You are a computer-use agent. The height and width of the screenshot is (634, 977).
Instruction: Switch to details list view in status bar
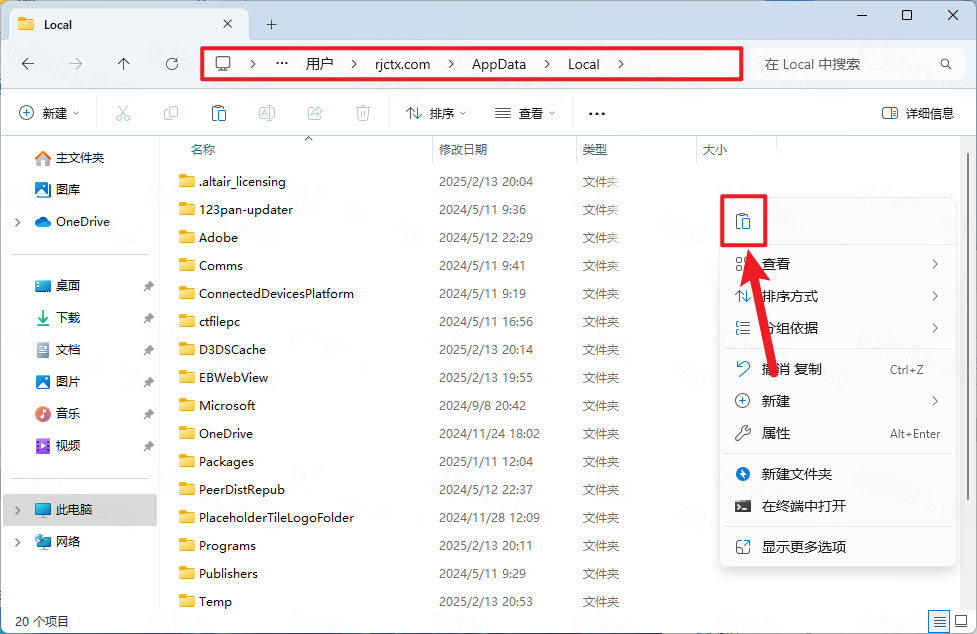pos(939,621)
